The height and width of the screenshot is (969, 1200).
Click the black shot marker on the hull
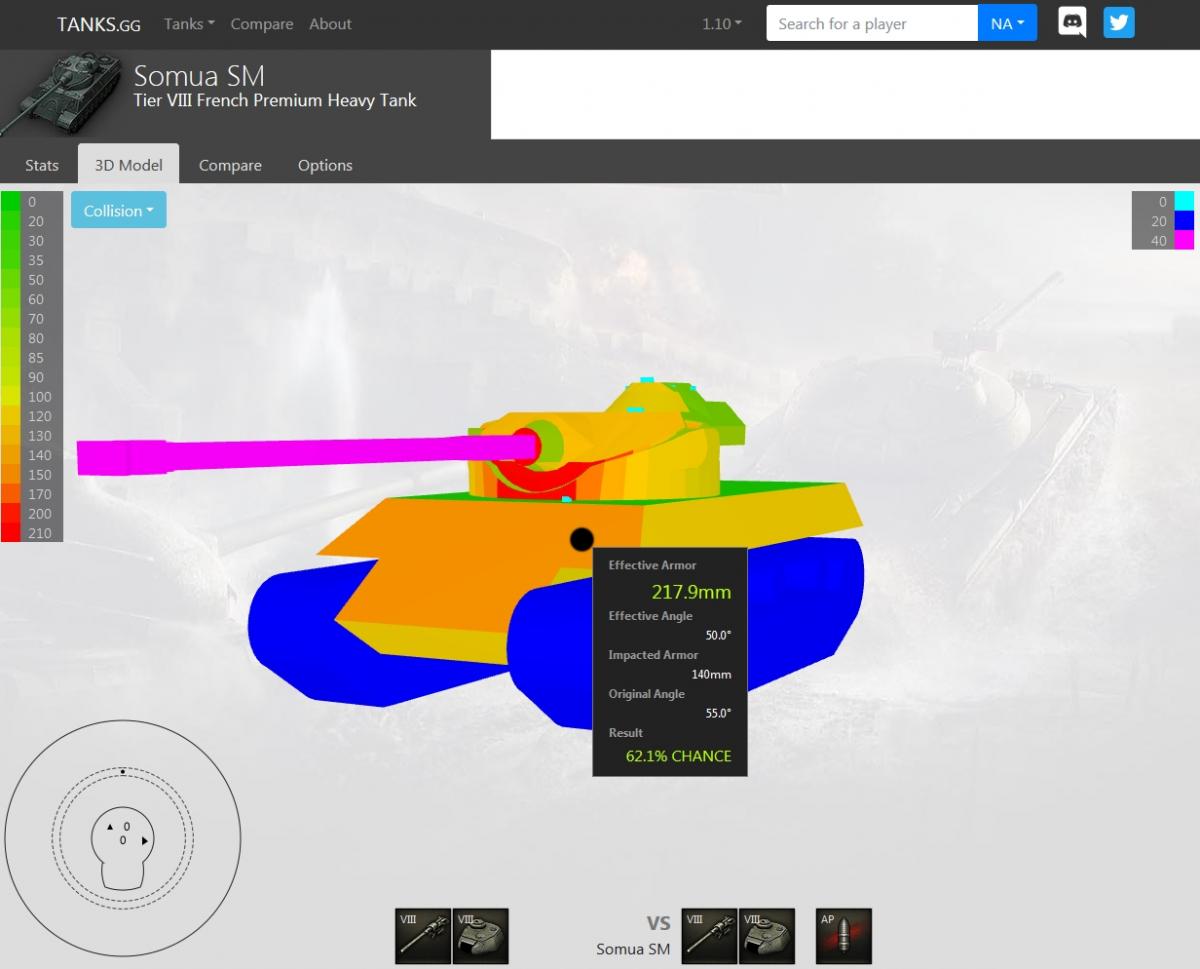(581, 540)
